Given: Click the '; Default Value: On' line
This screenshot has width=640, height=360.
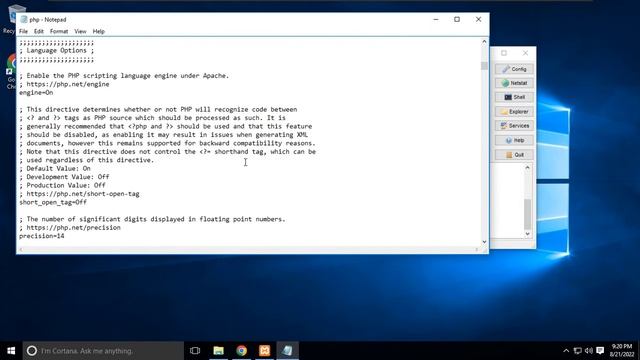Looking at the screenshot, I should (55, 169).
